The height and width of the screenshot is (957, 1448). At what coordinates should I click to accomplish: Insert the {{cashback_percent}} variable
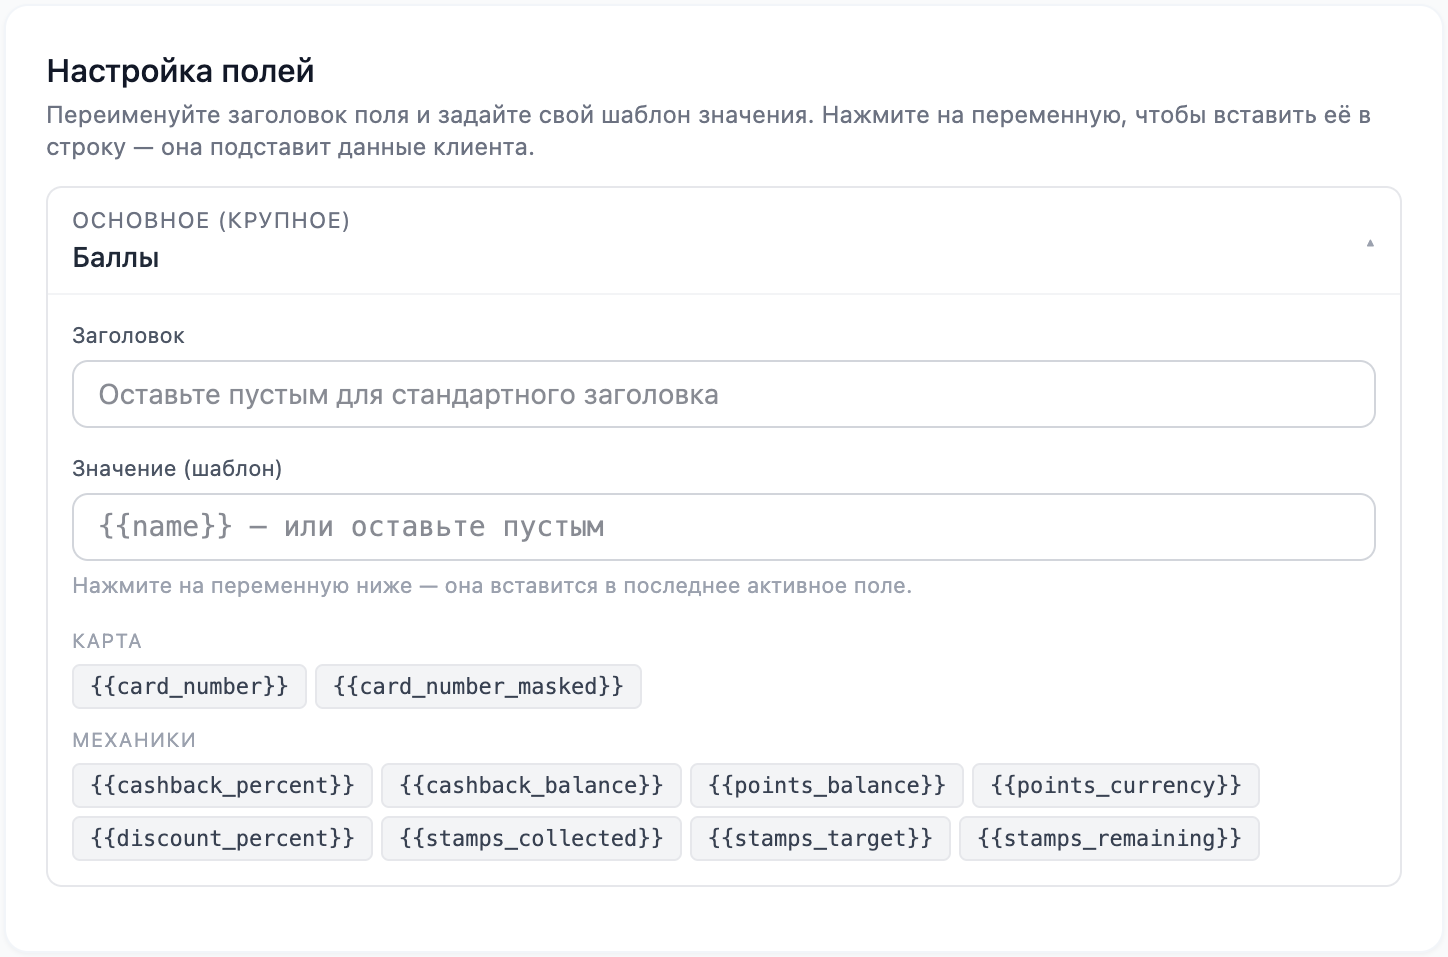222,786
